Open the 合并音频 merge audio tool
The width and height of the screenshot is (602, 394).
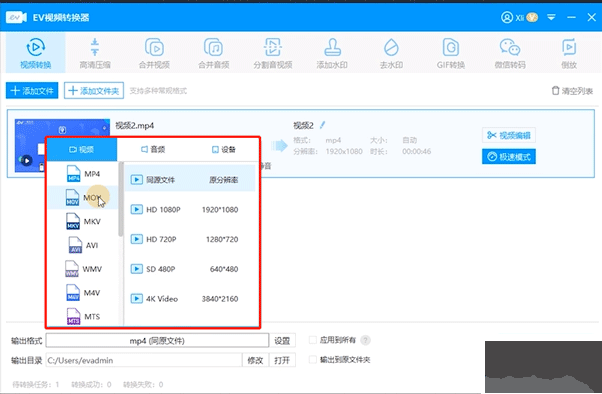point(213,53)
